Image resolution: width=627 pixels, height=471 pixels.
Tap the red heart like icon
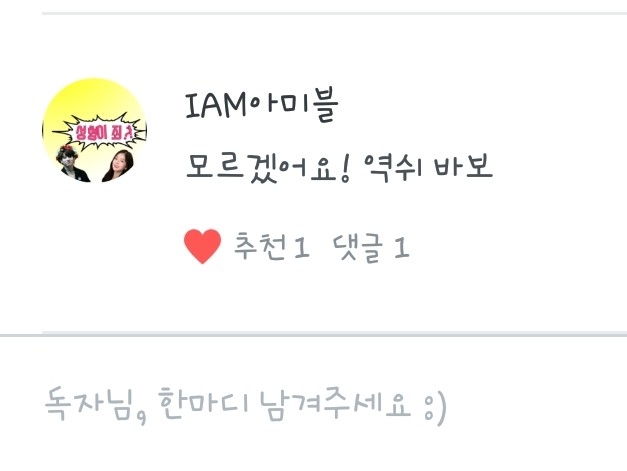(202, 246)
